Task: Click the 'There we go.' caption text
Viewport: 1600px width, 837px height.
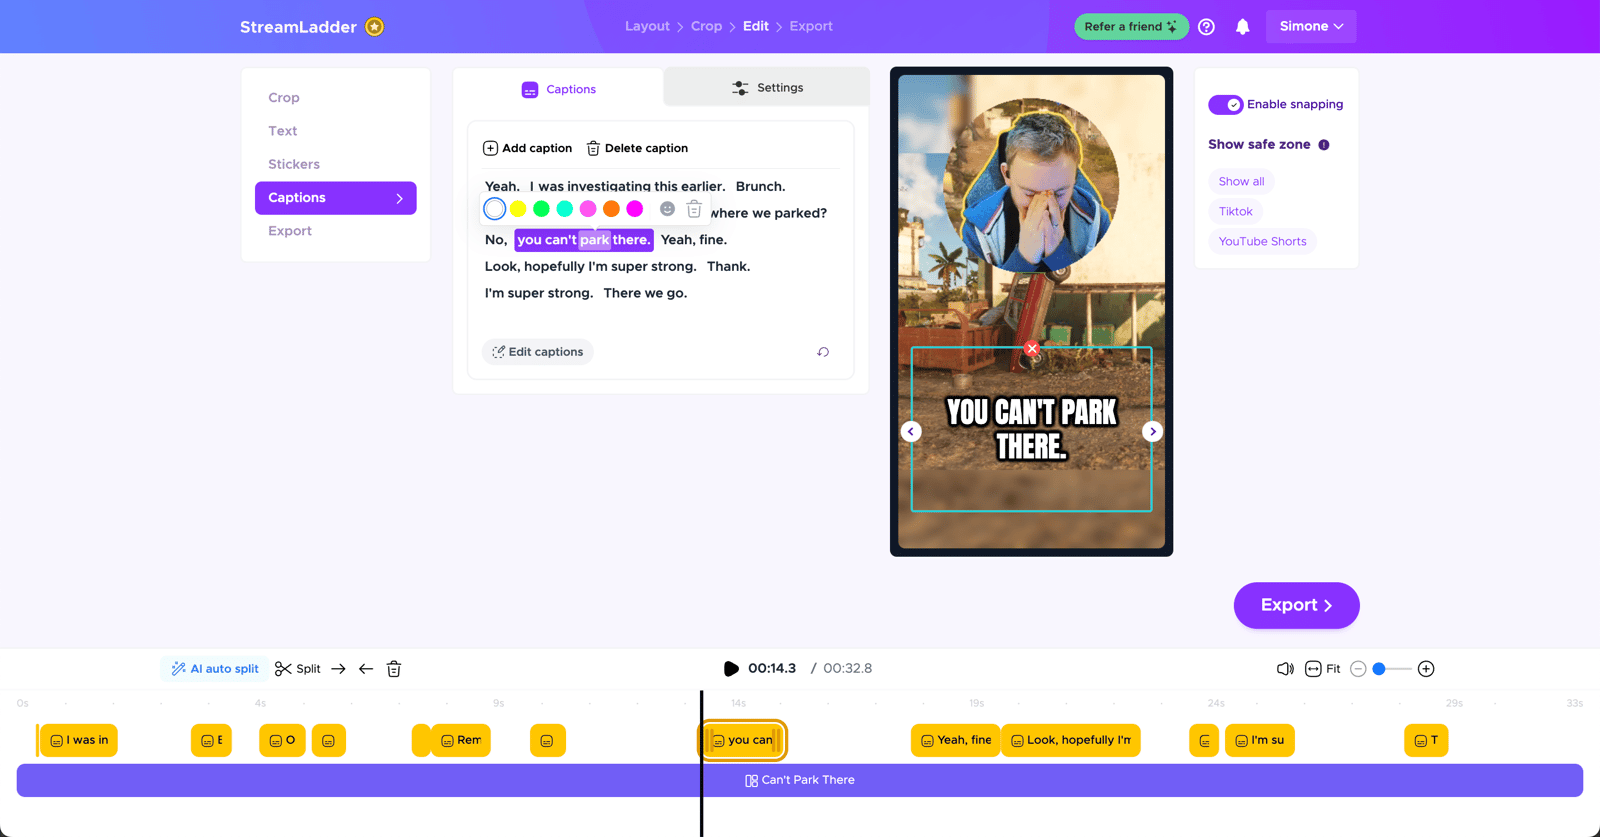Action: tap(645, 294)
